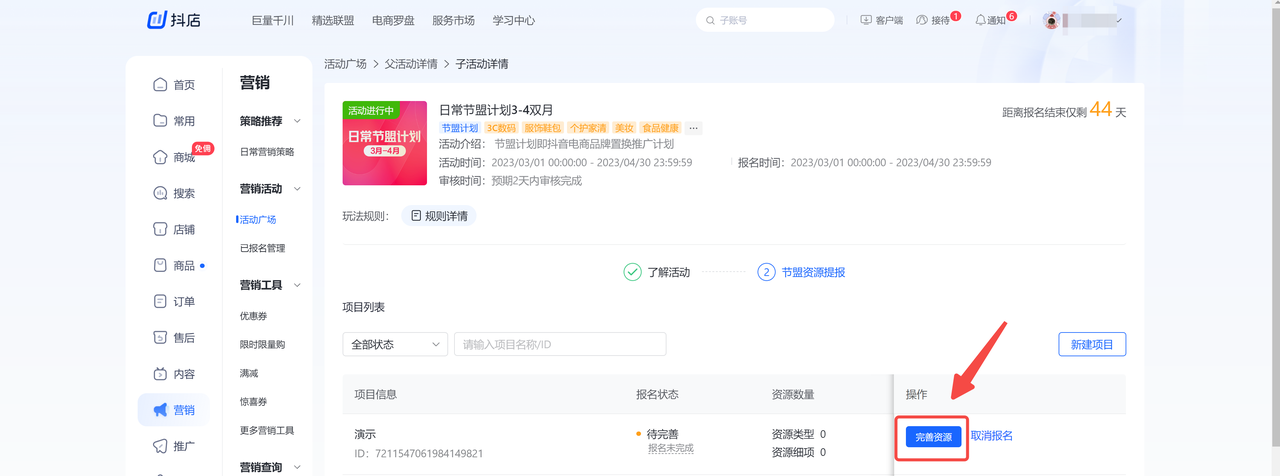Click the 3C数码 tag
Image resolution: width=1280 pixels, height=476 pixels.
pyautogui.click(x=501, y=128)
